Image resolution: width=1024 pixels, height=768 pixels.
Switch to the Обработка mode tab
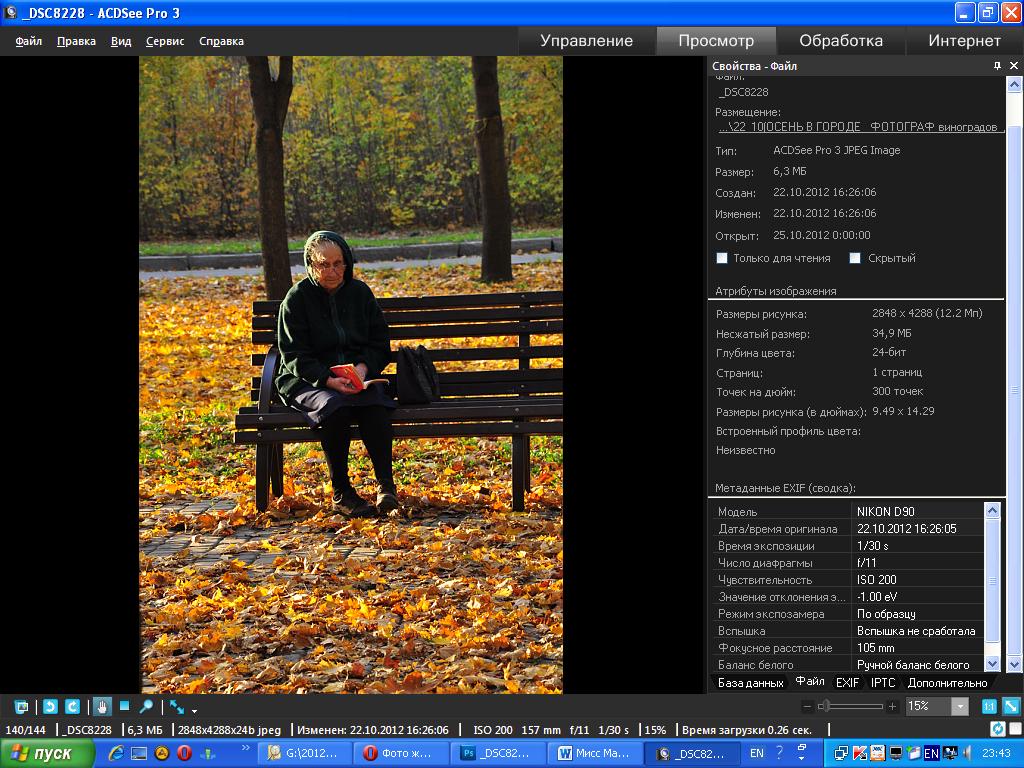pos(840,41)
